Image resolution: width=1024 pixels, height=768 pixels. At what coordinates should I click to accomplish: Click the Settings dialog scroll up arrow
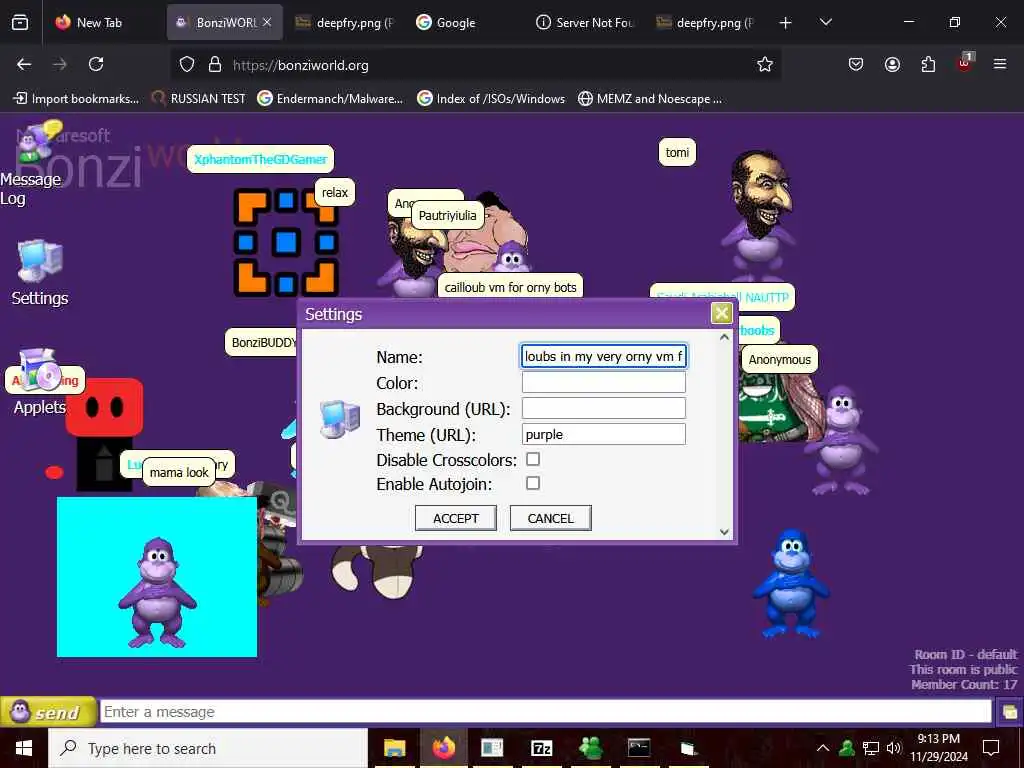(724, 338)
